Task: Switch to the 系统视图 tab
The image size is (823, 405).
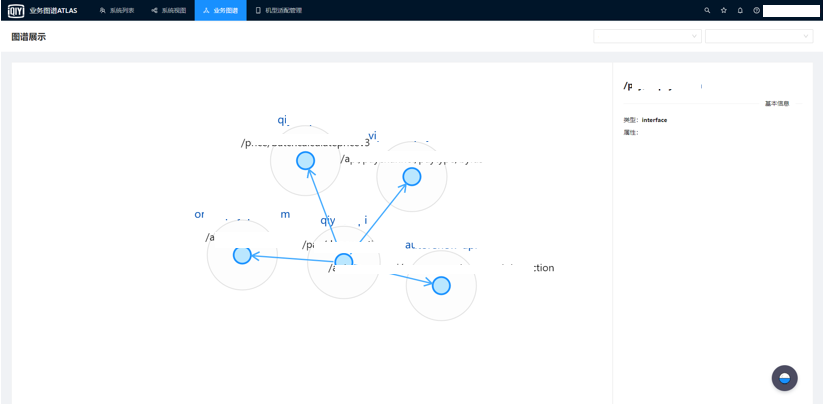Action: point(168,10)
